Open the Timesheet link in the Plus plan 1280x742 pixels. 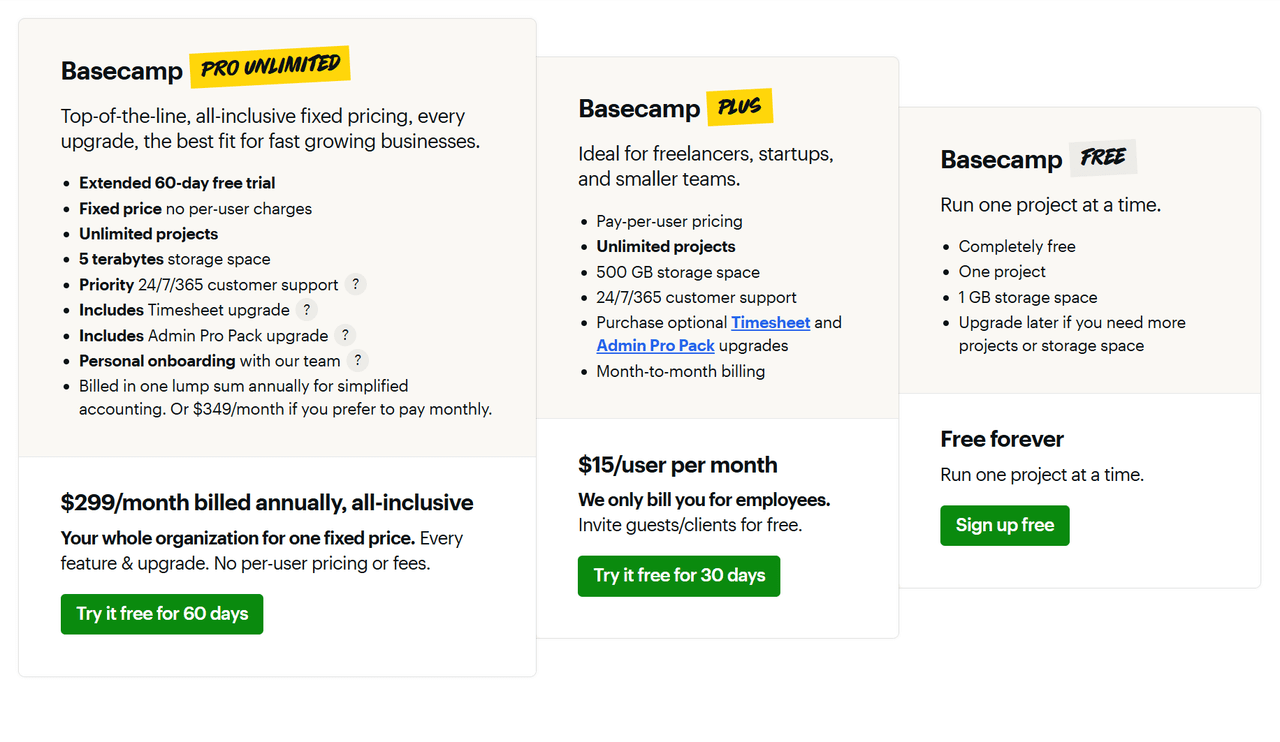tap(770, 322)
